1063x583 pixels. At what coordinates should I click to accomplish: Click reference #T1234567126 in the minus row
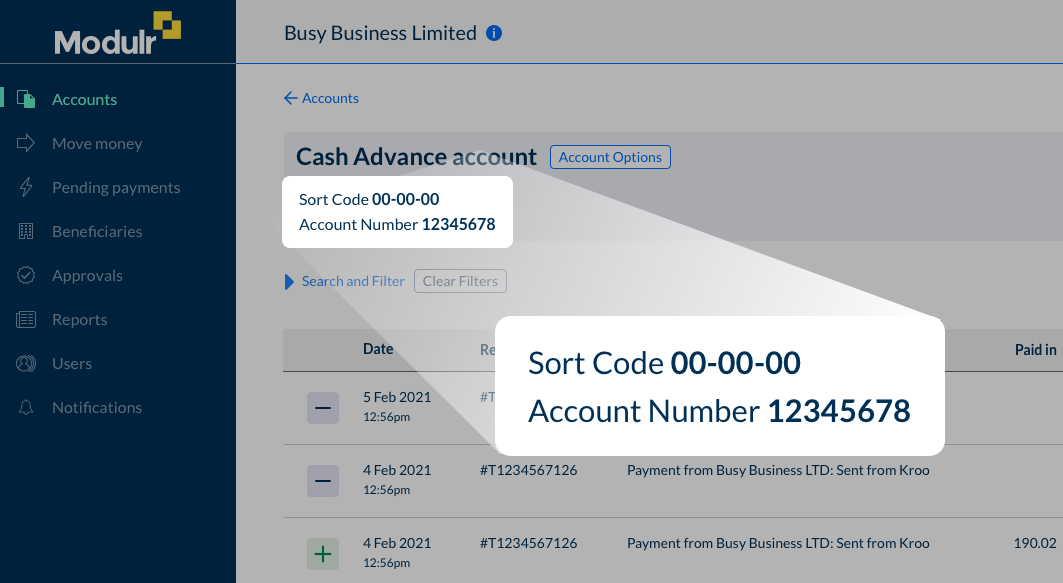[x=529, y=470]
